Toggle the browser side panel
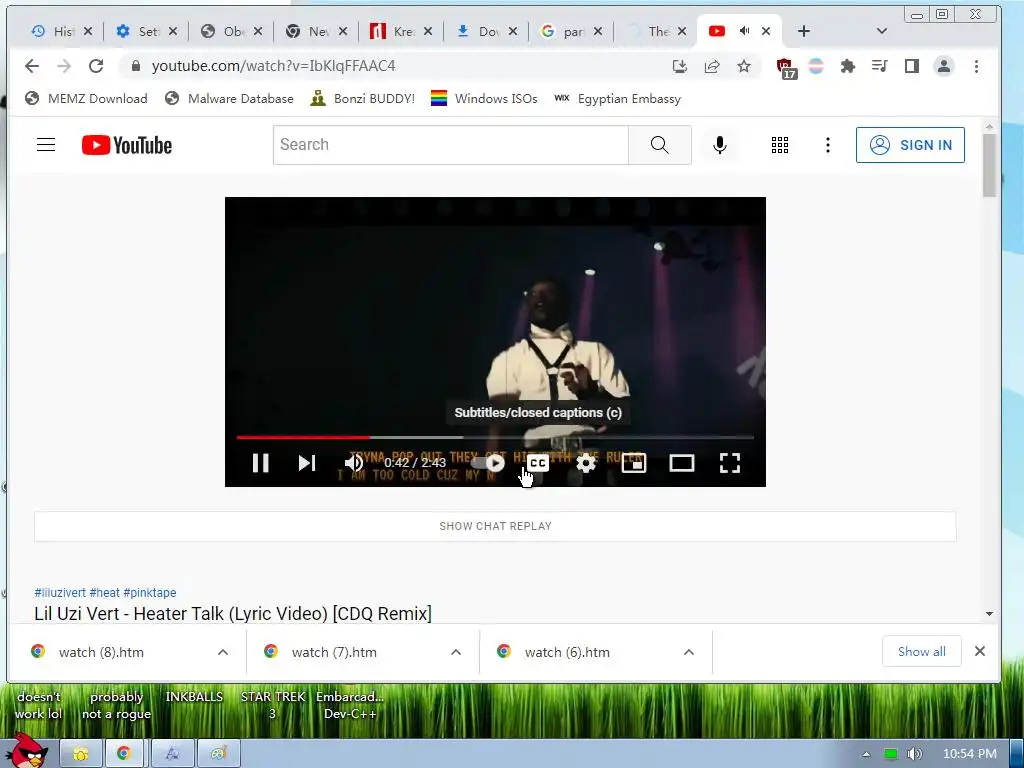Image resolution: width=1024 pixels, height=768 pixels. tap(912, 66)
